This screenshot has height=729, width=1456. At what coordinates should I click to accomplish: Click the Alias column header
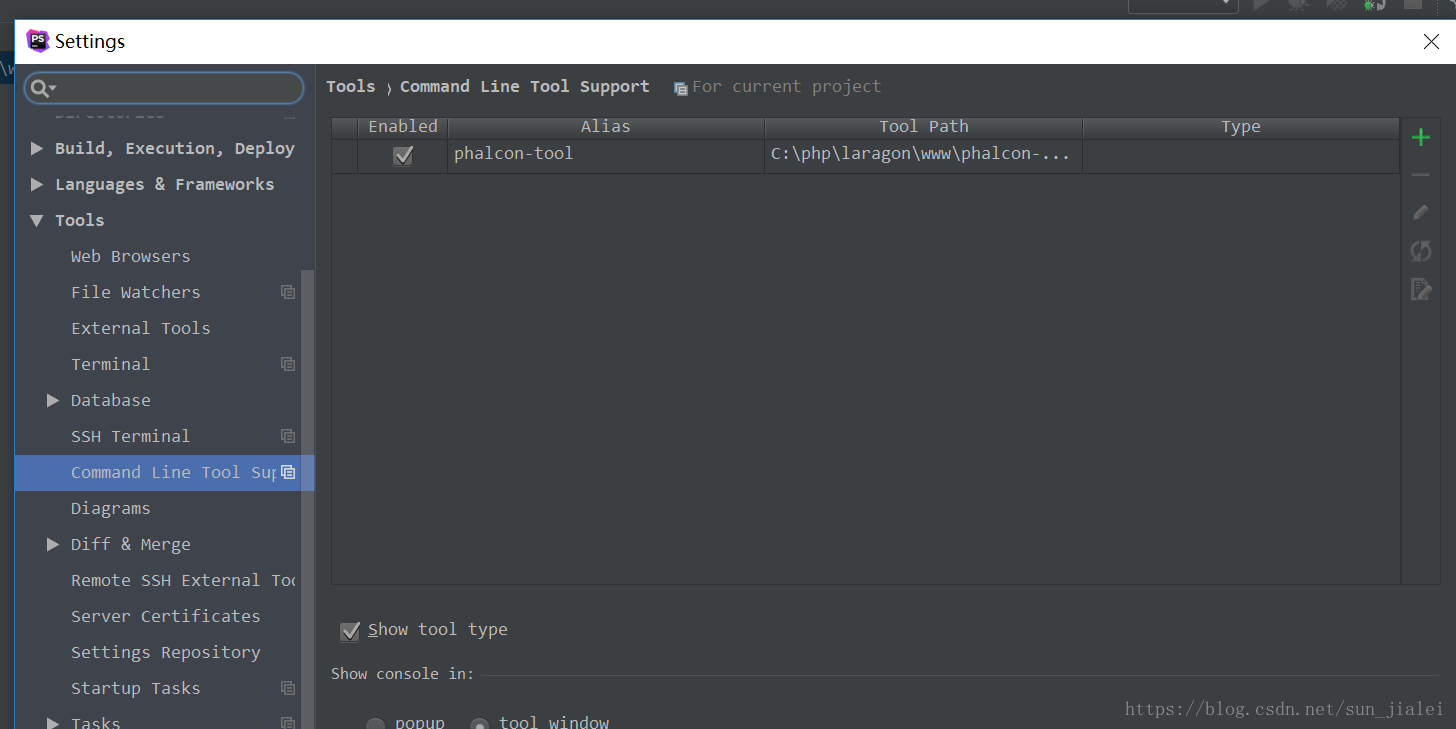pos(606,127)
